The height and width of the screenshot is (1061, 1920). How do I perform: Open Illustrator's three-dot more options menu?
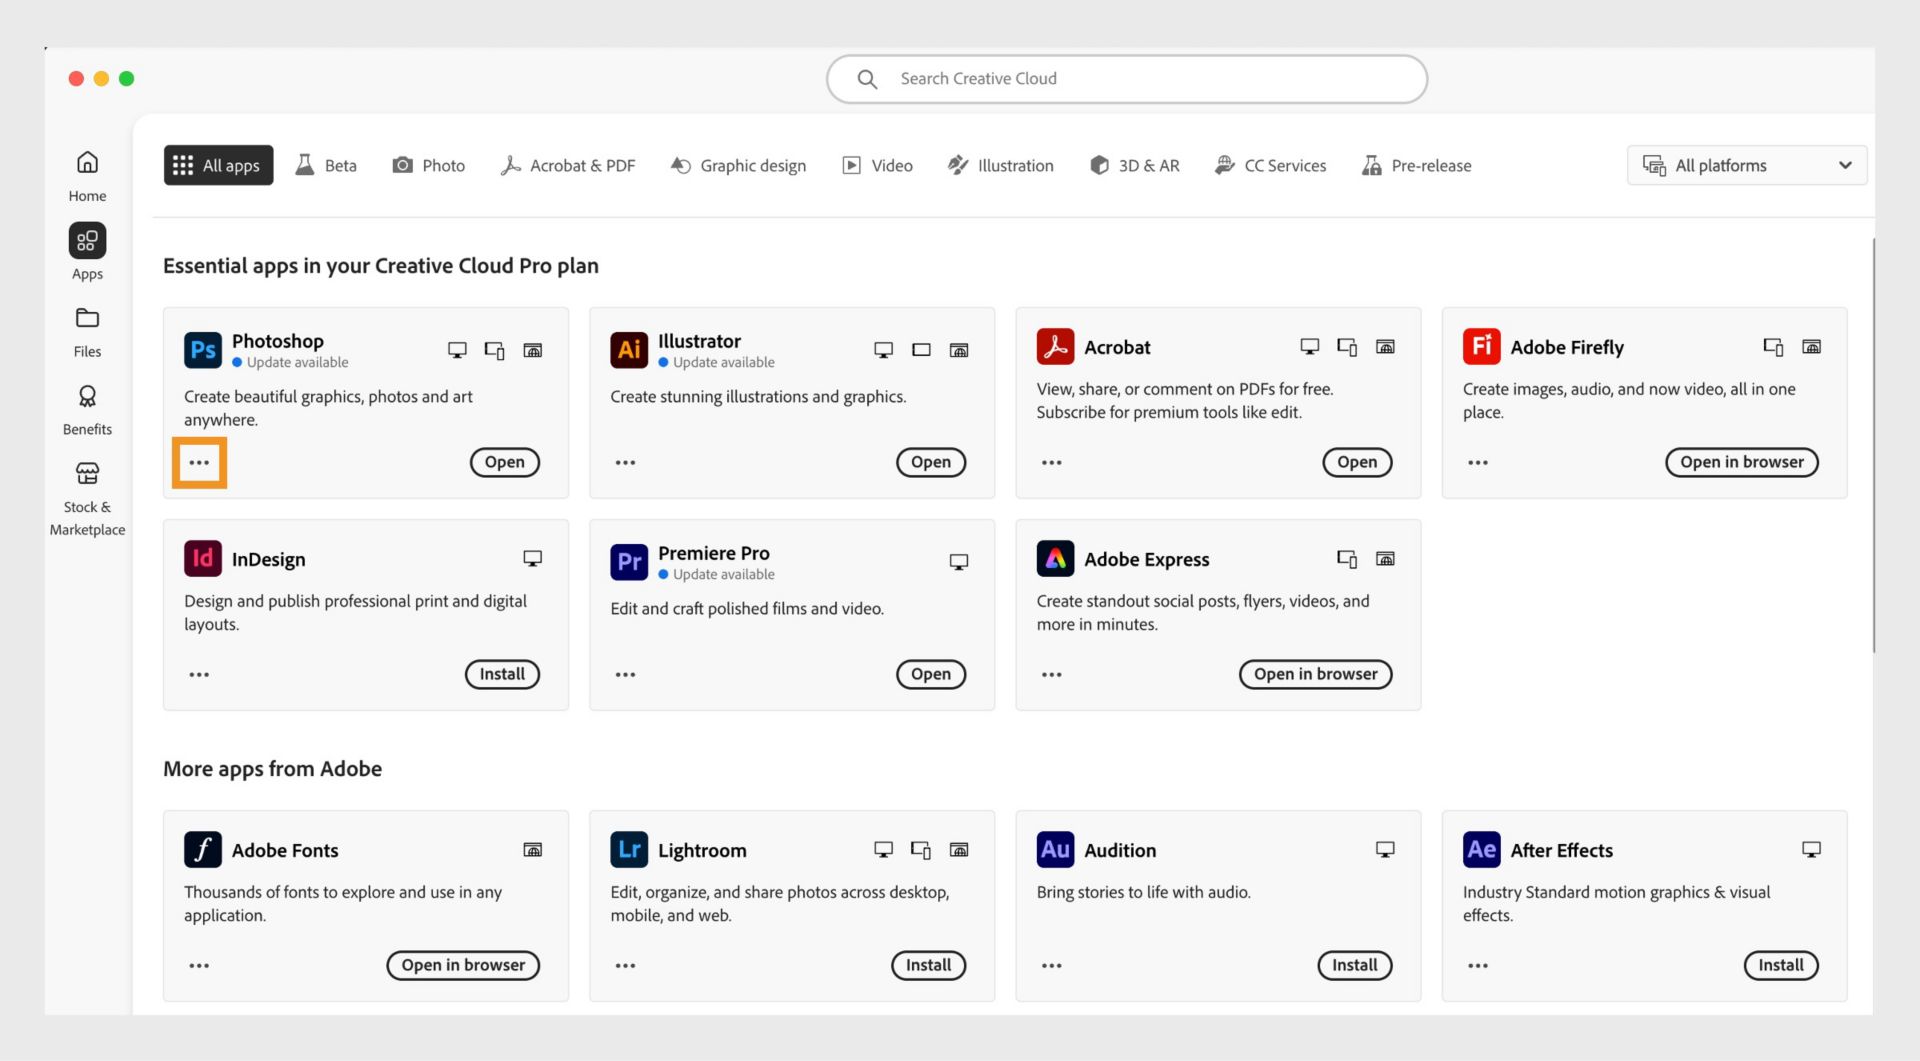625,463
